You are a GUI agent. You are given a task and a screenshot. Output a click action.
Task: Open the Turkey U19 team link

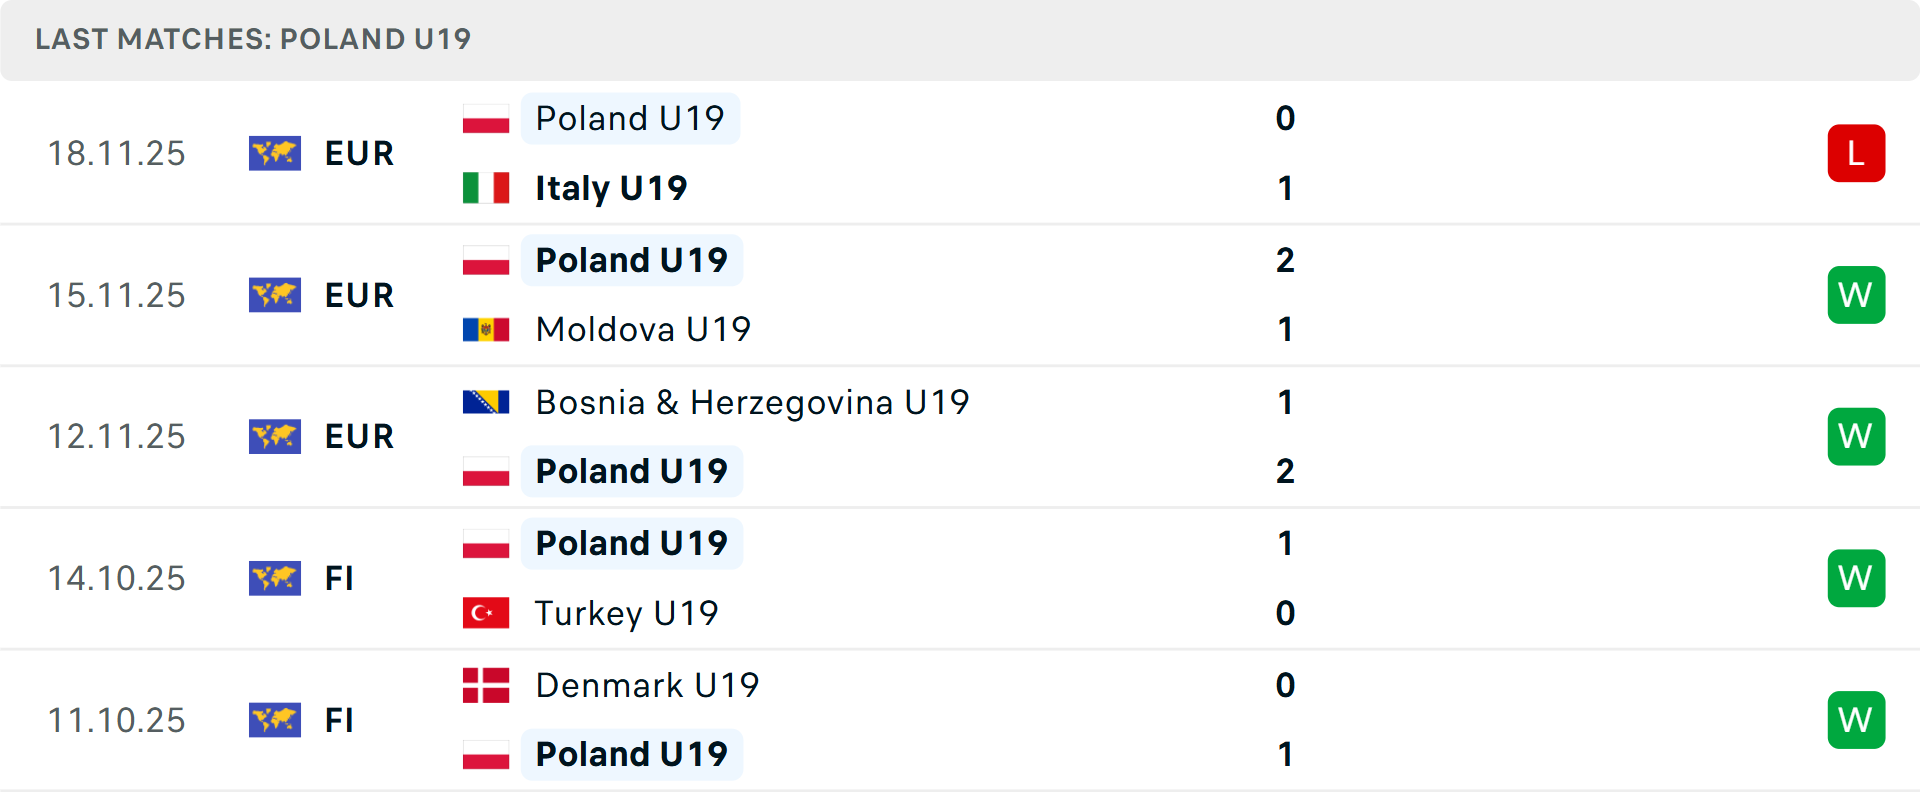[626, 613]
